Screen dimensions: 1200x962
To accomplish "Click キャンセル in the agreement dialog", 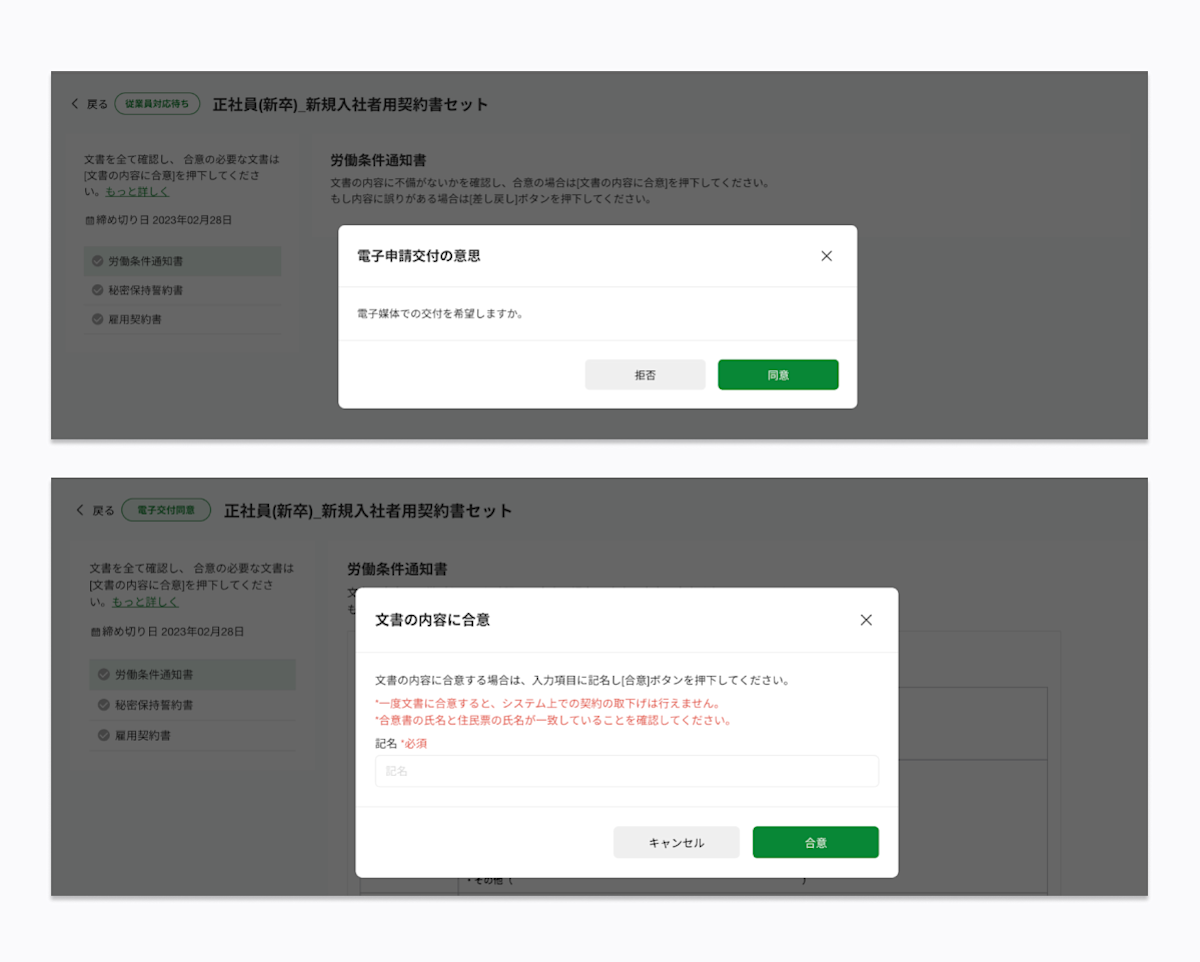I will (x=676, y=842).
